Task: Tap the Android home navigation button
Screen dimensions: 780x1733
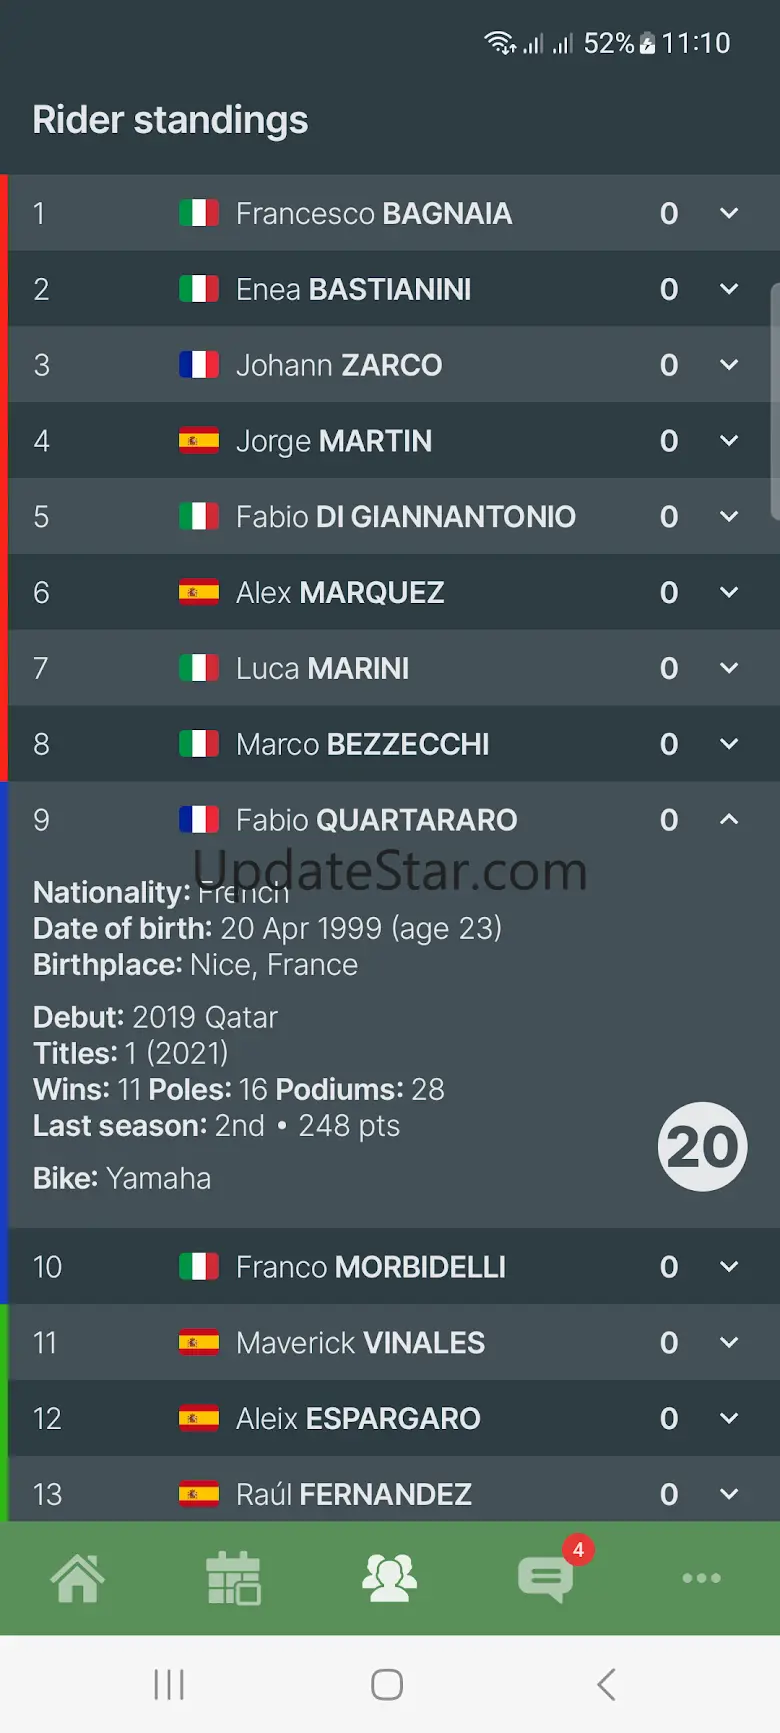Action: (x=387, y=1684)
